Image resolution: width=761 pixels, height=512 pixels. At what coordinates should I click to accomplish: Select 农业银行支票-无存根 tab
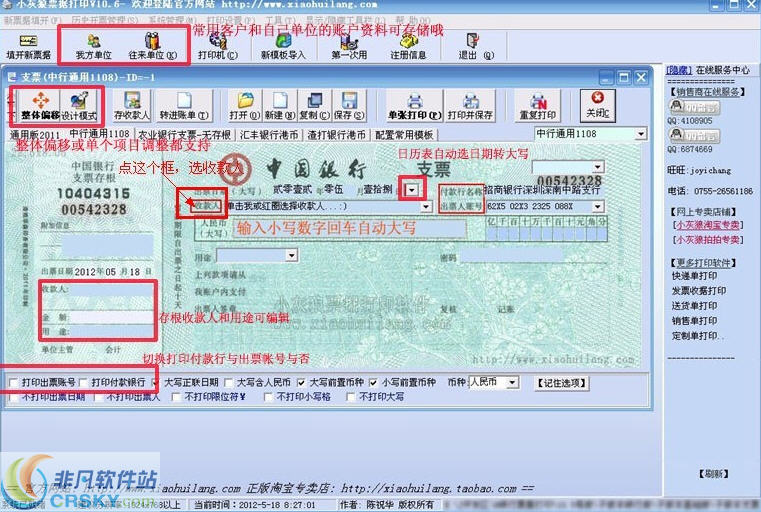pos(184,135)
